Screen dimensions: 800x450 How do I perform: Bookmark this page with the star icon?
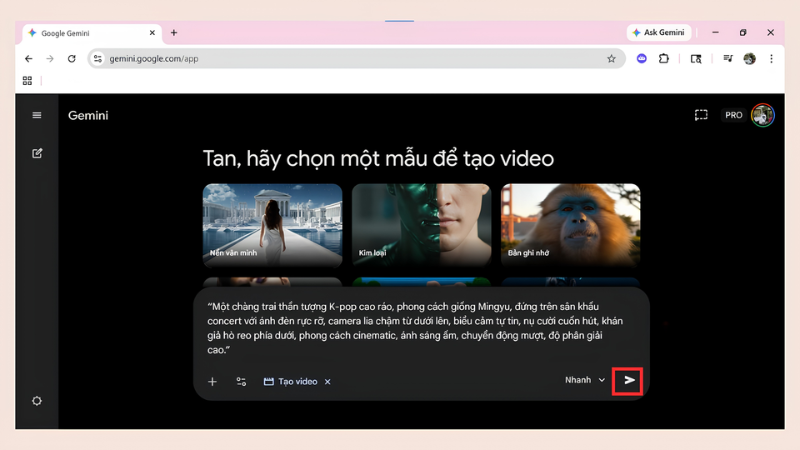point(611,59)
